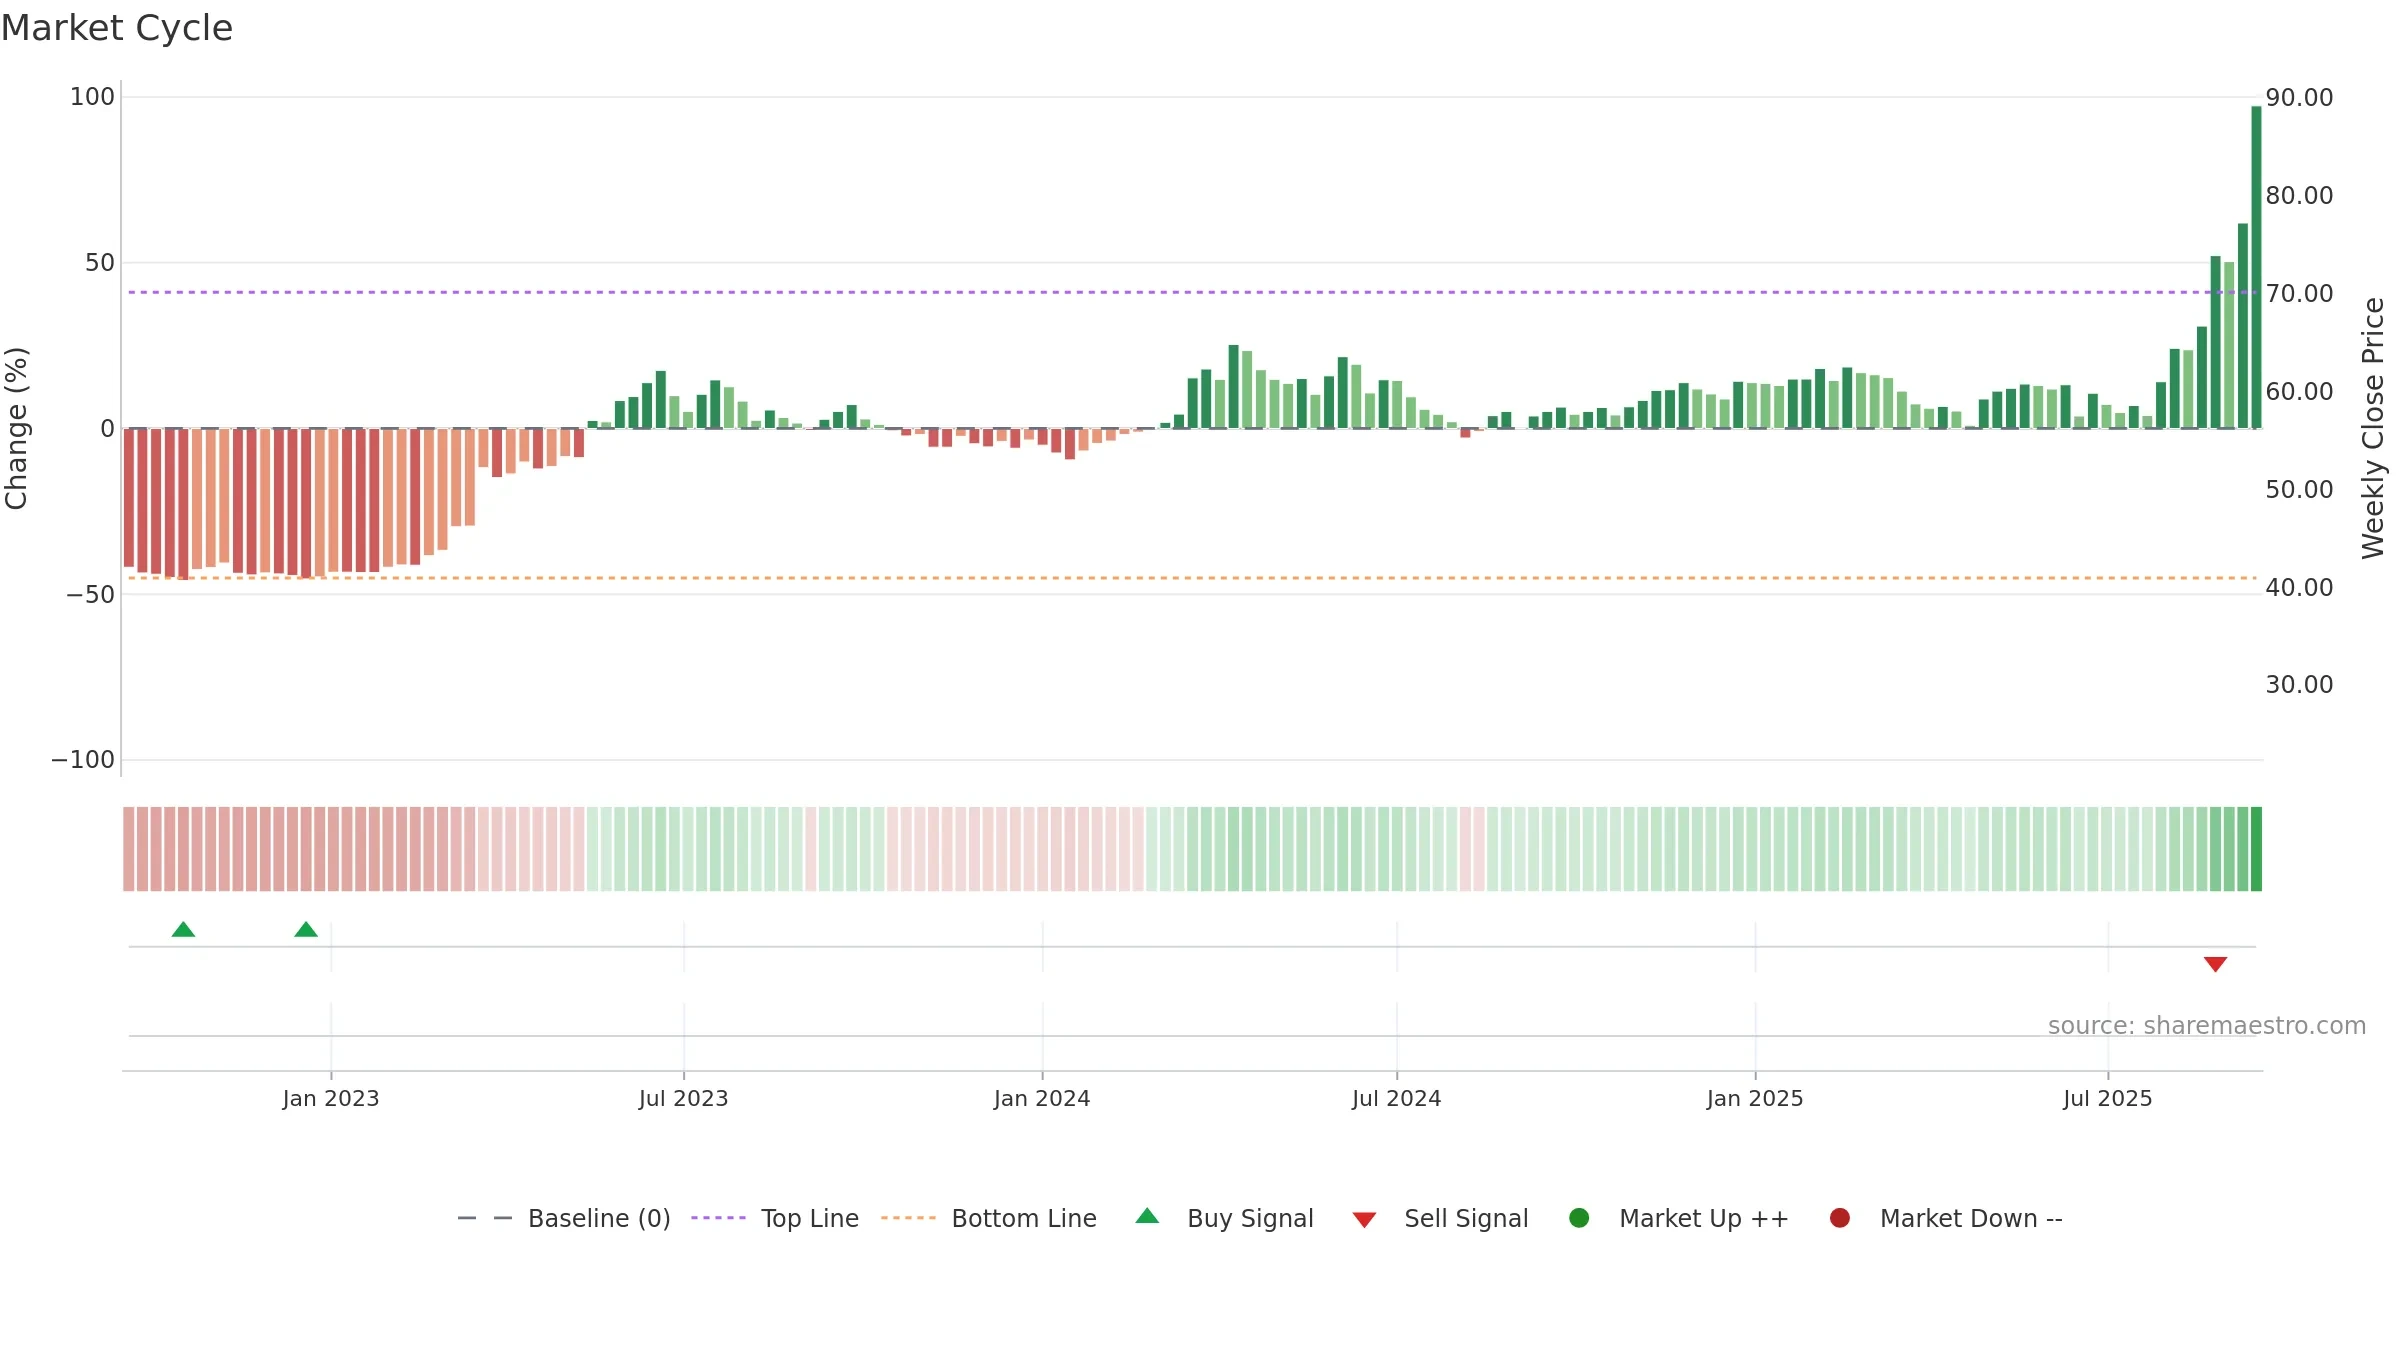2400x1350 pixels.
Task: Select the first buy signal marker in late 2022
Action: tap(183, 930)
